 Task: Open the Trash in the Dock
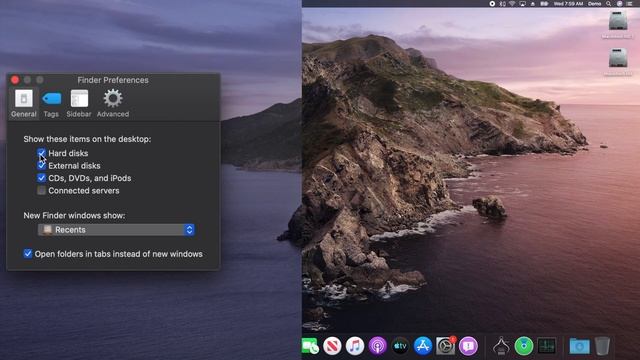602,346
